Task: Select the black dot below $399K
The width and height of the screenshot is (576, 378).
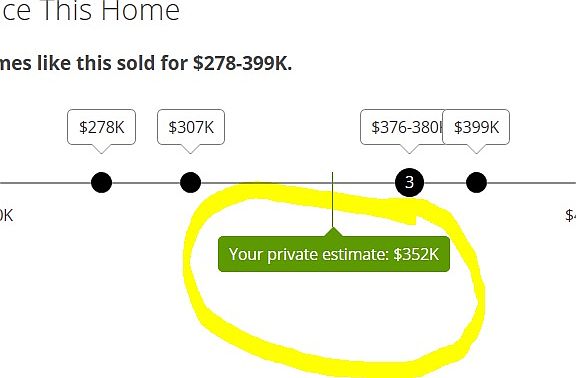Action: pyautogui.click(x=476, y=182)
